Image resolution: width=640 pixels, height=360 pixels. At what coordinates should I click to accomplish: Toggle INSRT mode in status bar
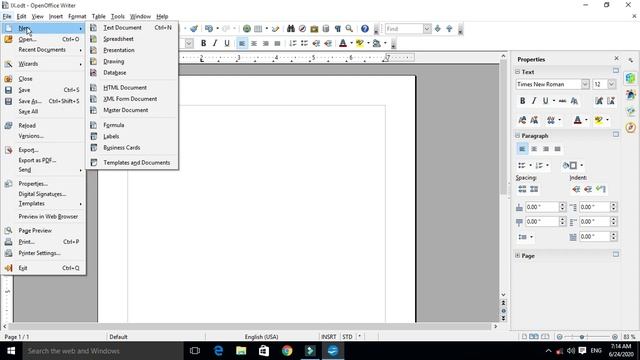(x=328, y=337)
